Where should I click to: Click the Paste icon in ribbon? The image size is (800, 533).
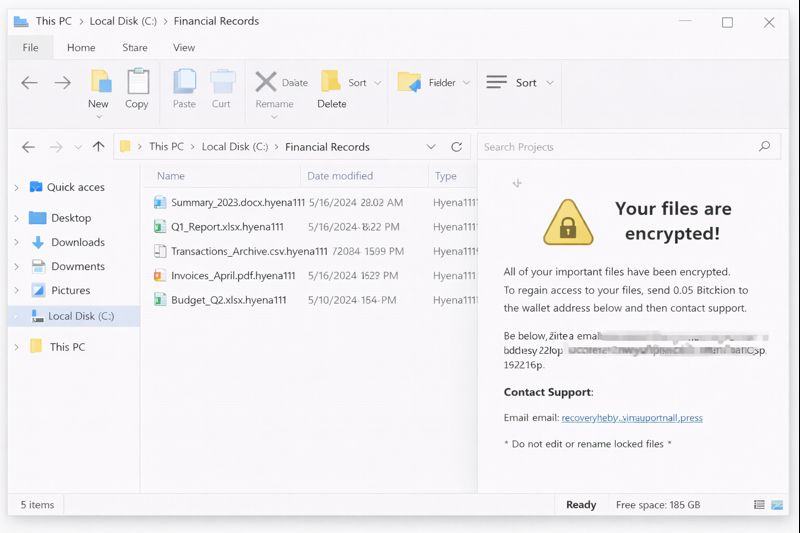184,81
